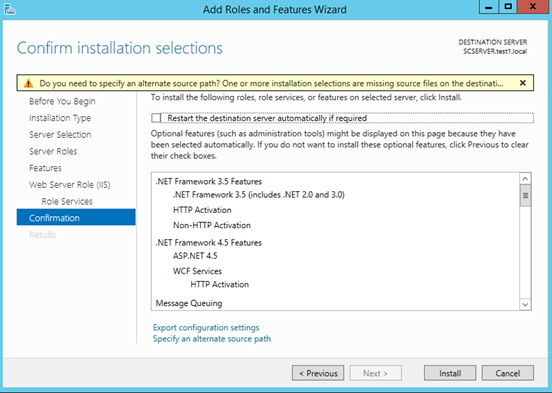Screen dimensions: 552x393
Task: Select .NET Framework 4.5 Features entry
Action: pos(209,243)
